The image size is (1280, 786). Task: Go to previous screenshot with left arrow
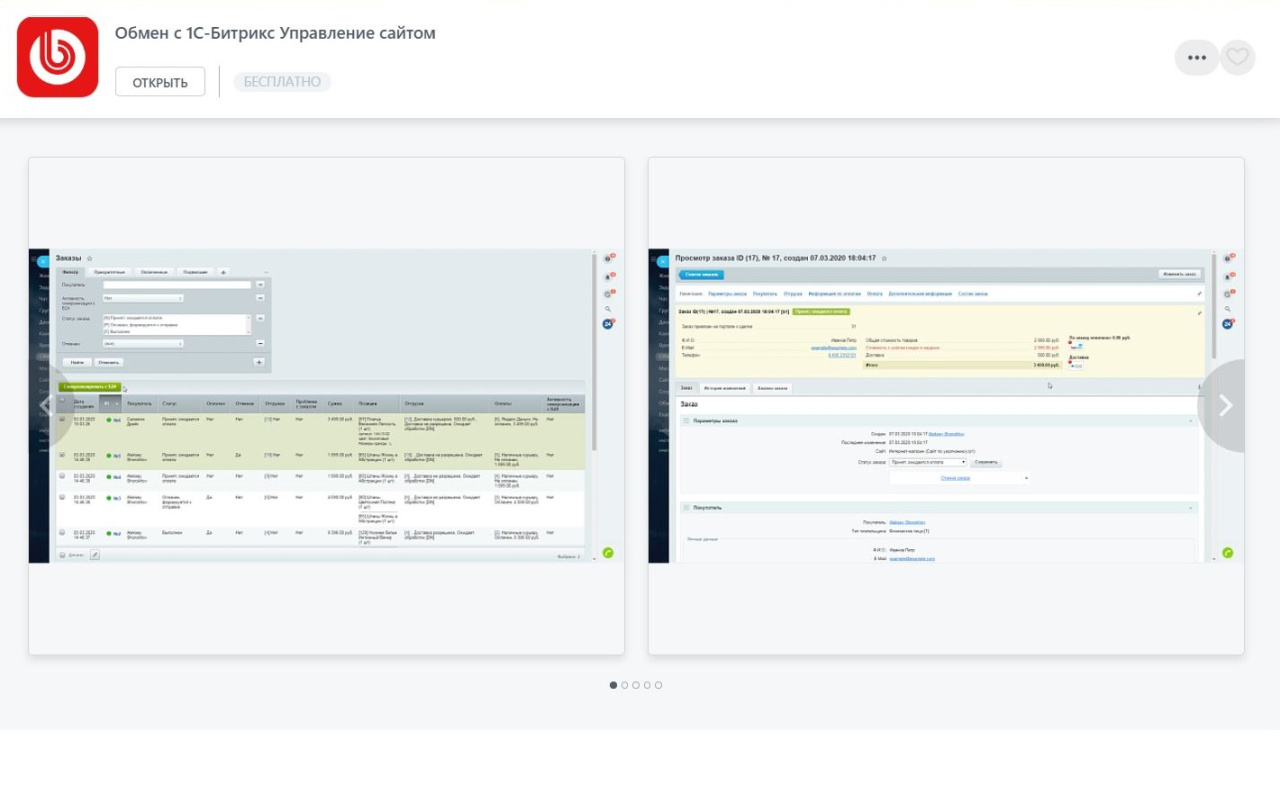46,405
